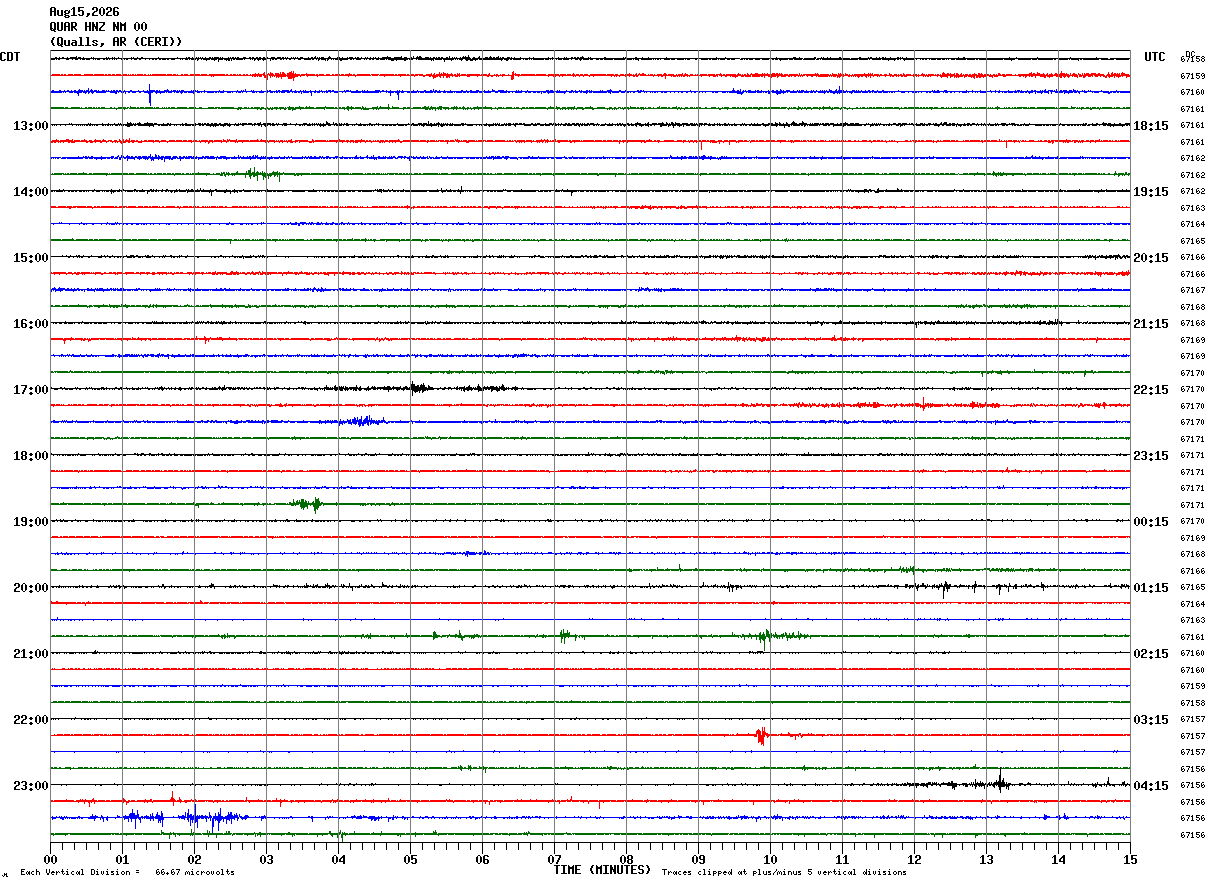Click the 05 minute tick label
Screen dimensions: 1210x886
pos(410,860)
